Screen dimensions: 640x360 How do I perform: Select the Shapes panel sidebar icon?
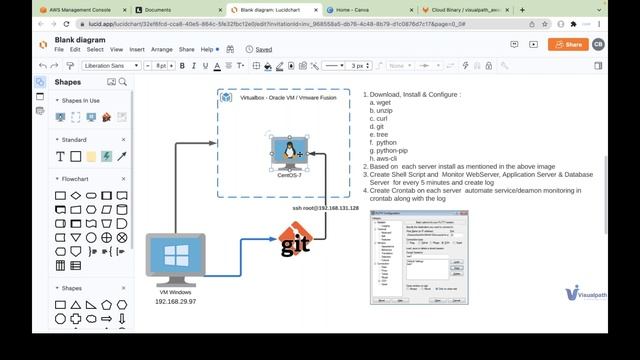coord(40,82)
